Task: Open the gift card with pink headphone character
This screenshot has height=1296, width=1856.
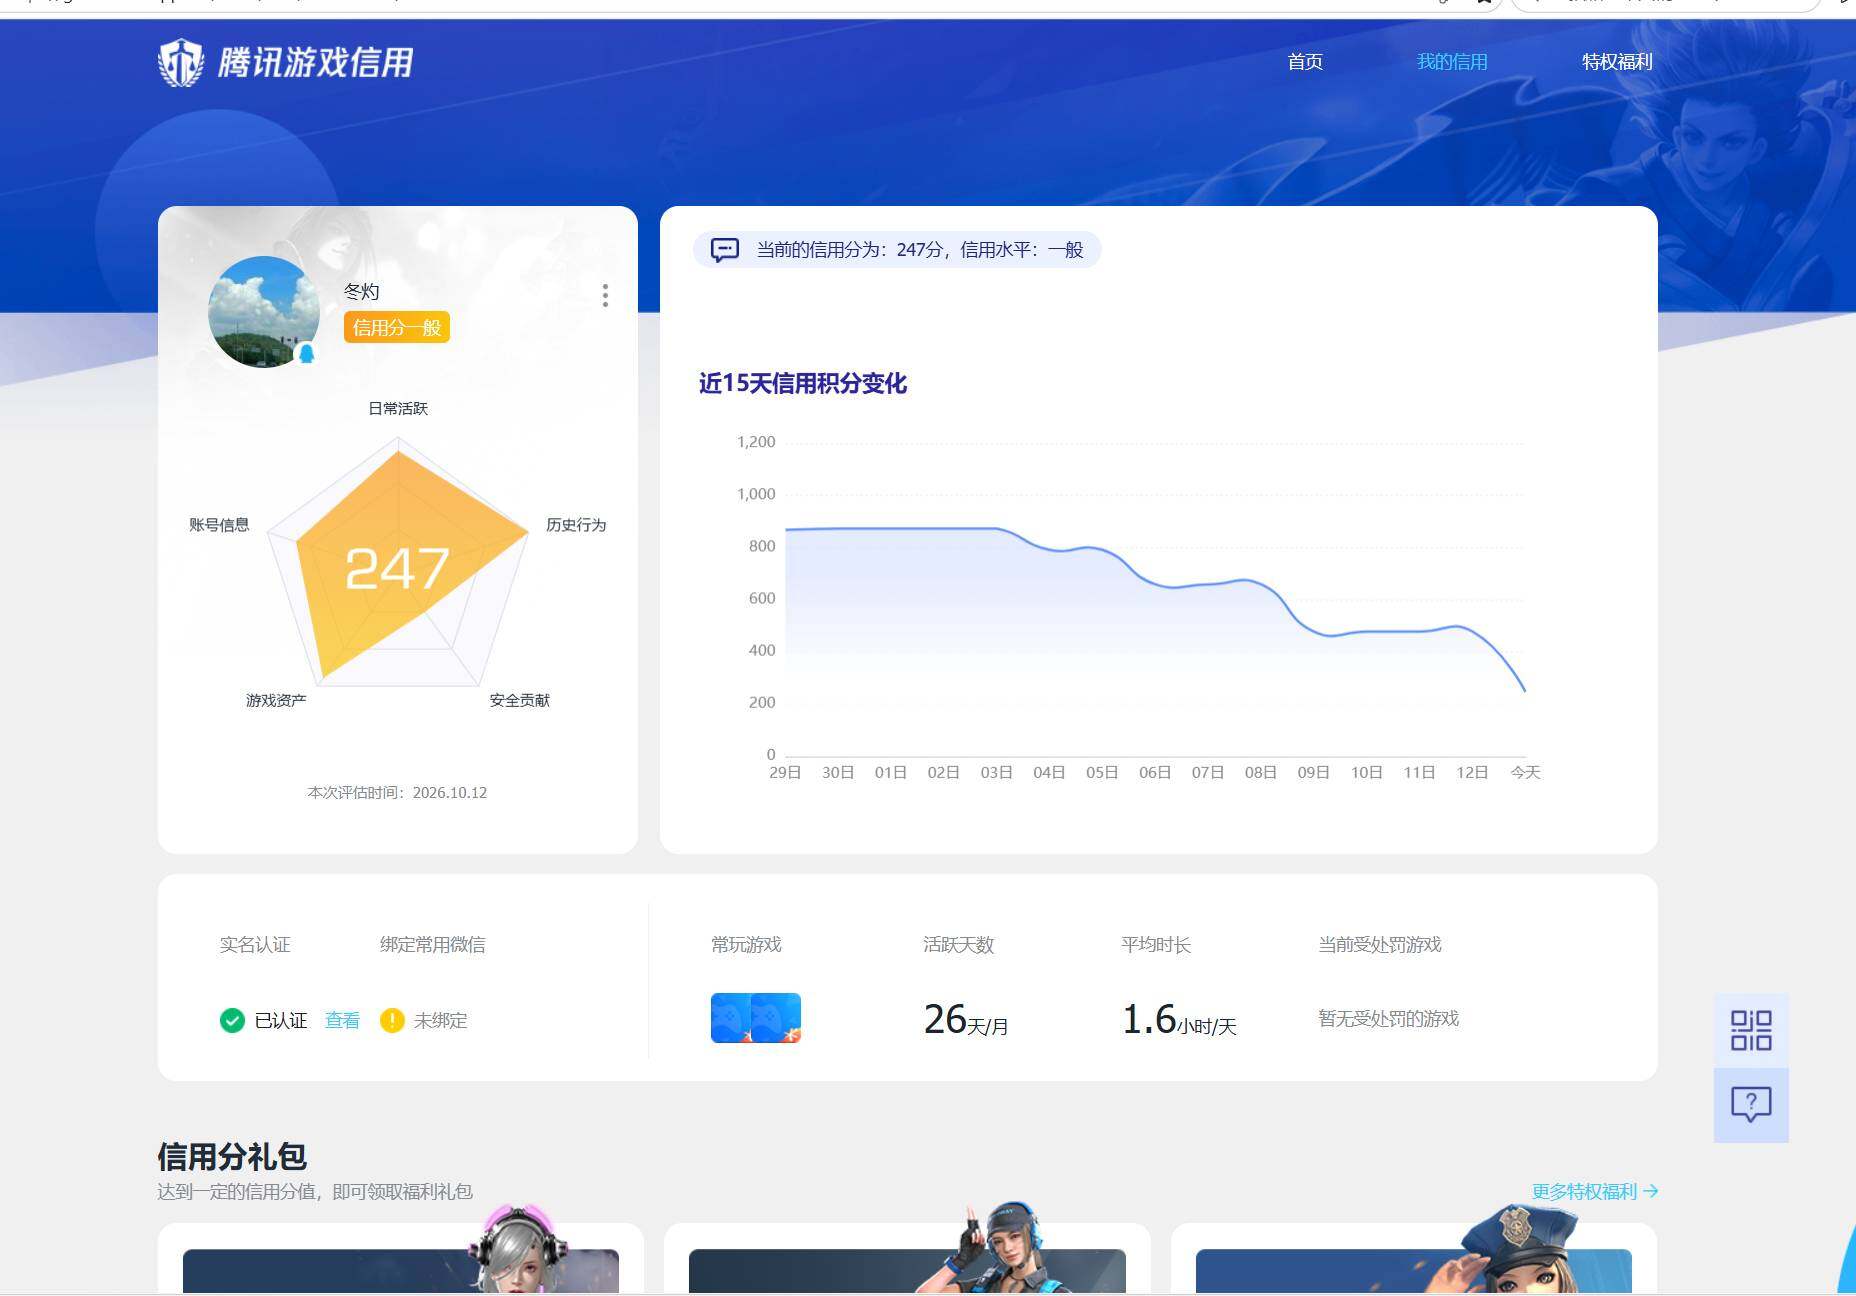Action: 400,1258
